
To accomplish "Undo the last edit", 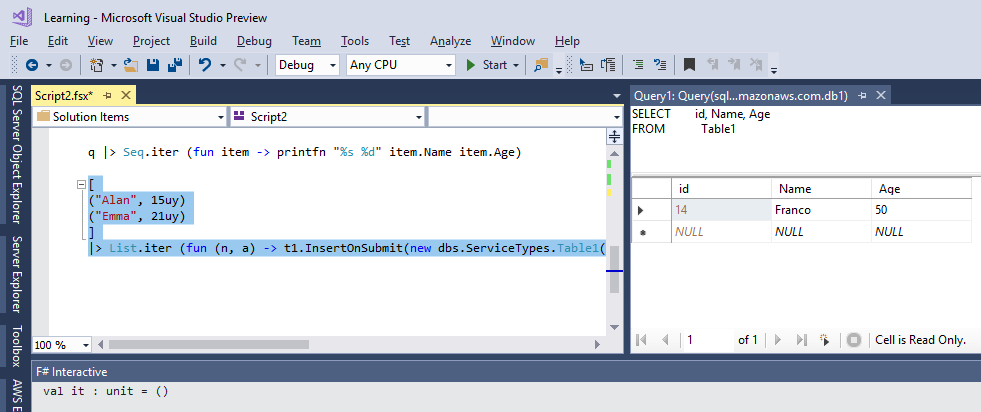I will (205, 65).
